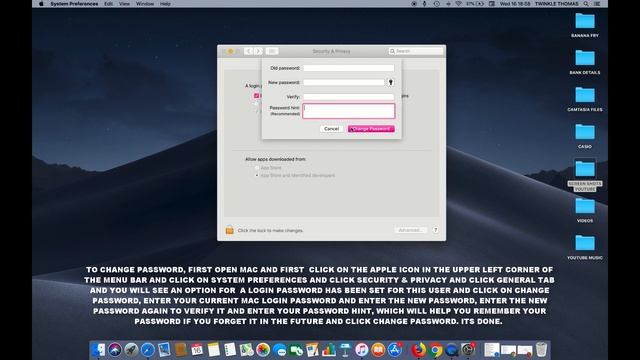The image size is (640, 360).
Task: Open Maps icon in the dock
Action: tap(247, 350)
